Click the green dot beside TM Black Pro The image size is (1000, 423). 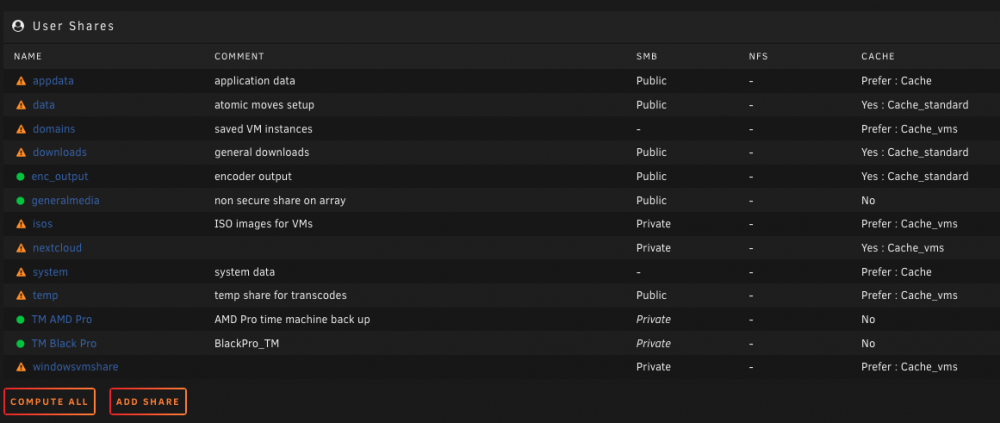(x=20, y=344)
